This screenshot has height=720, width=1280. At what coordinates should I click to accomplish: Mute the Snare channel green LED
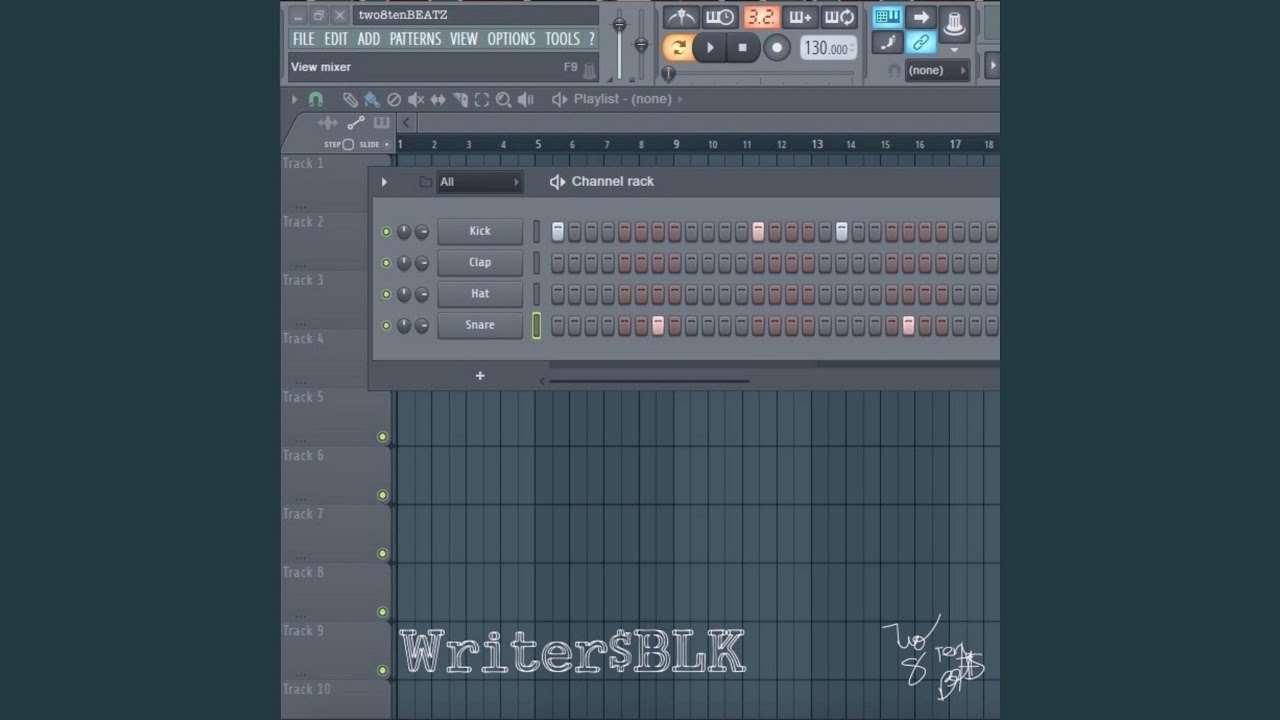pos(386,325)
